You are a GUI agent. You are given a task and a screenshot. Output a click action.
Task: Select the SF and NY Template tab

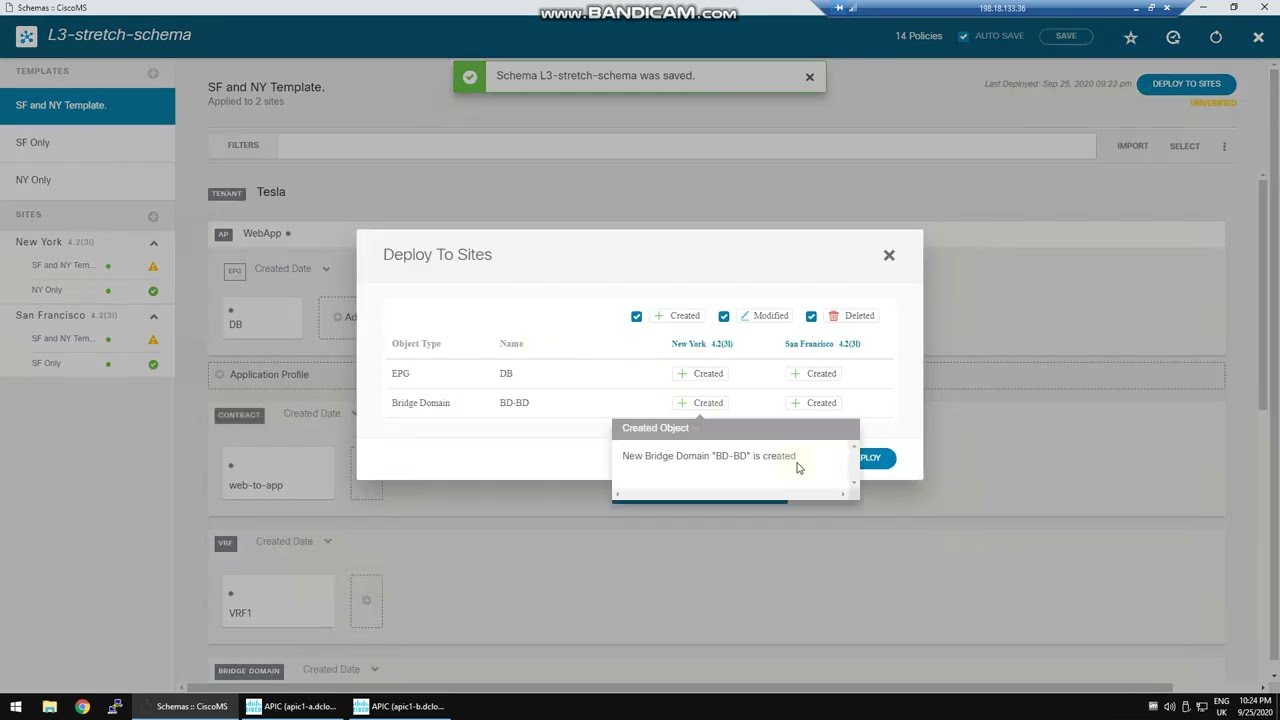coord(87,105)
